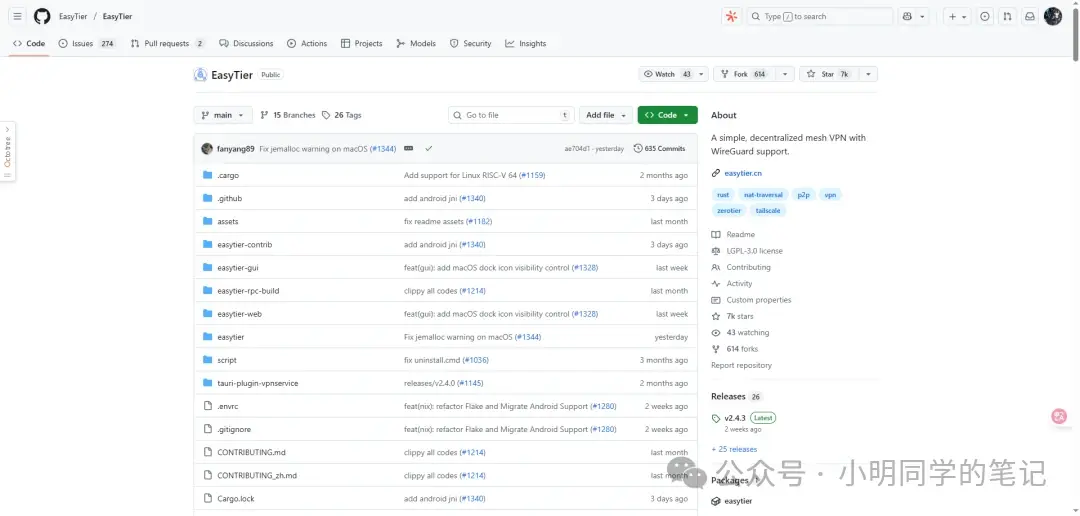Open the assets folder
1080x516 pixels.
[227, 221]
